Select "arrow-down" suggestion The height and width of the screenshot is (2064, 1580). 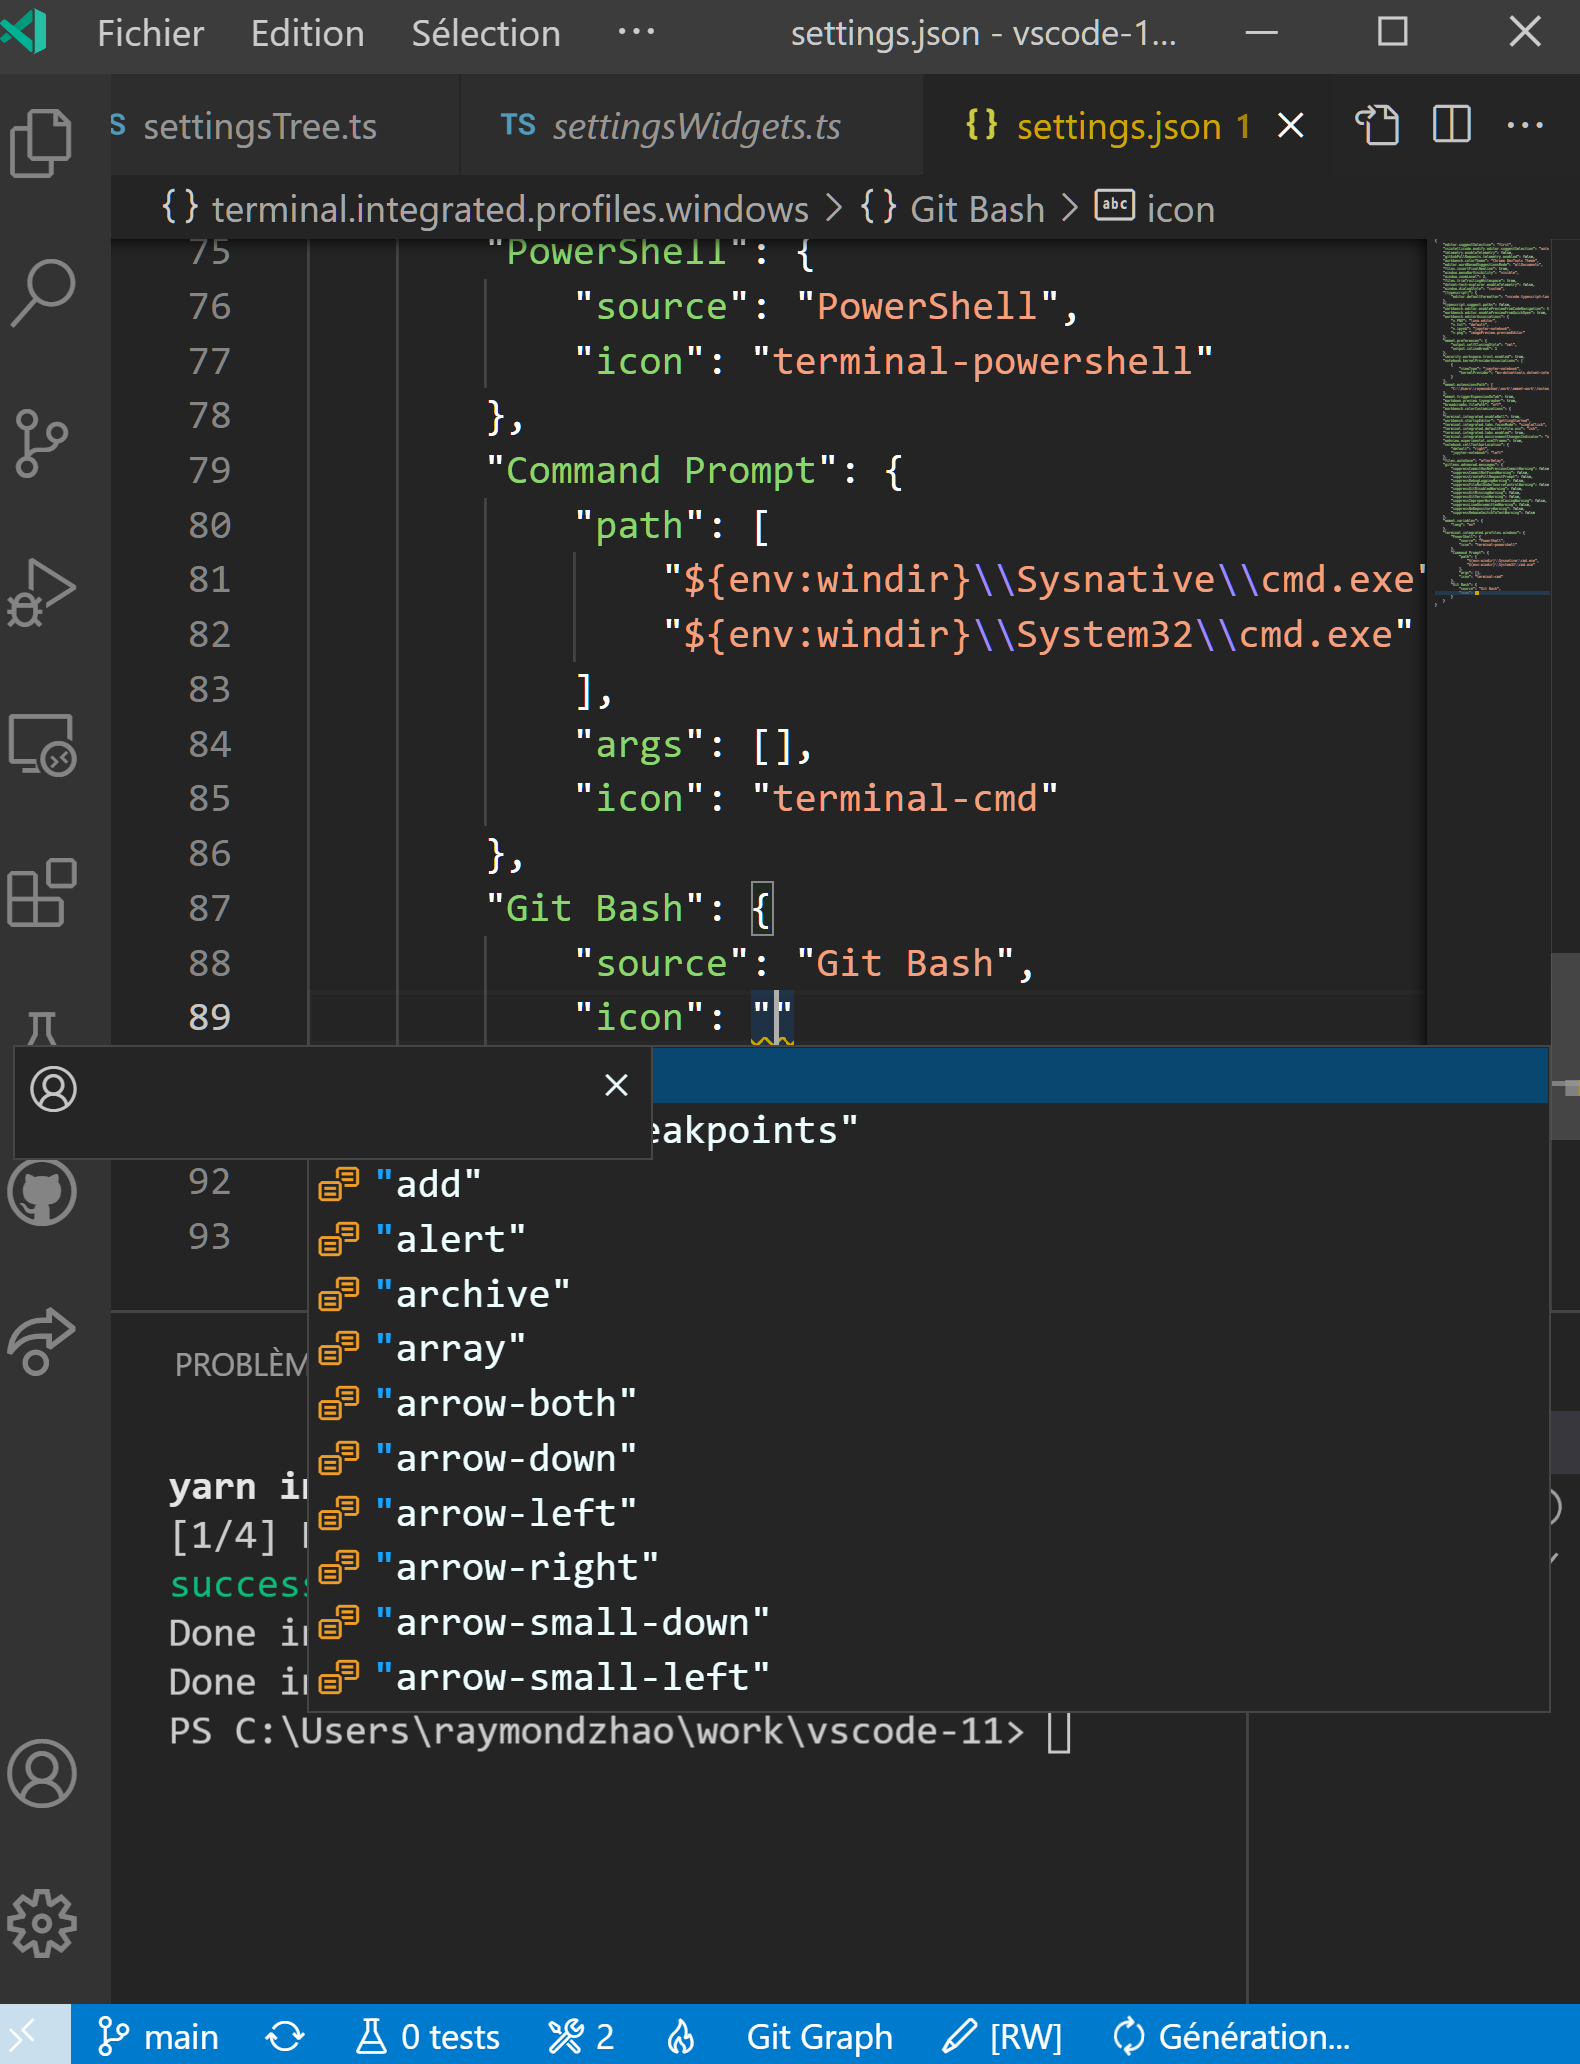tap(928, 1458)
